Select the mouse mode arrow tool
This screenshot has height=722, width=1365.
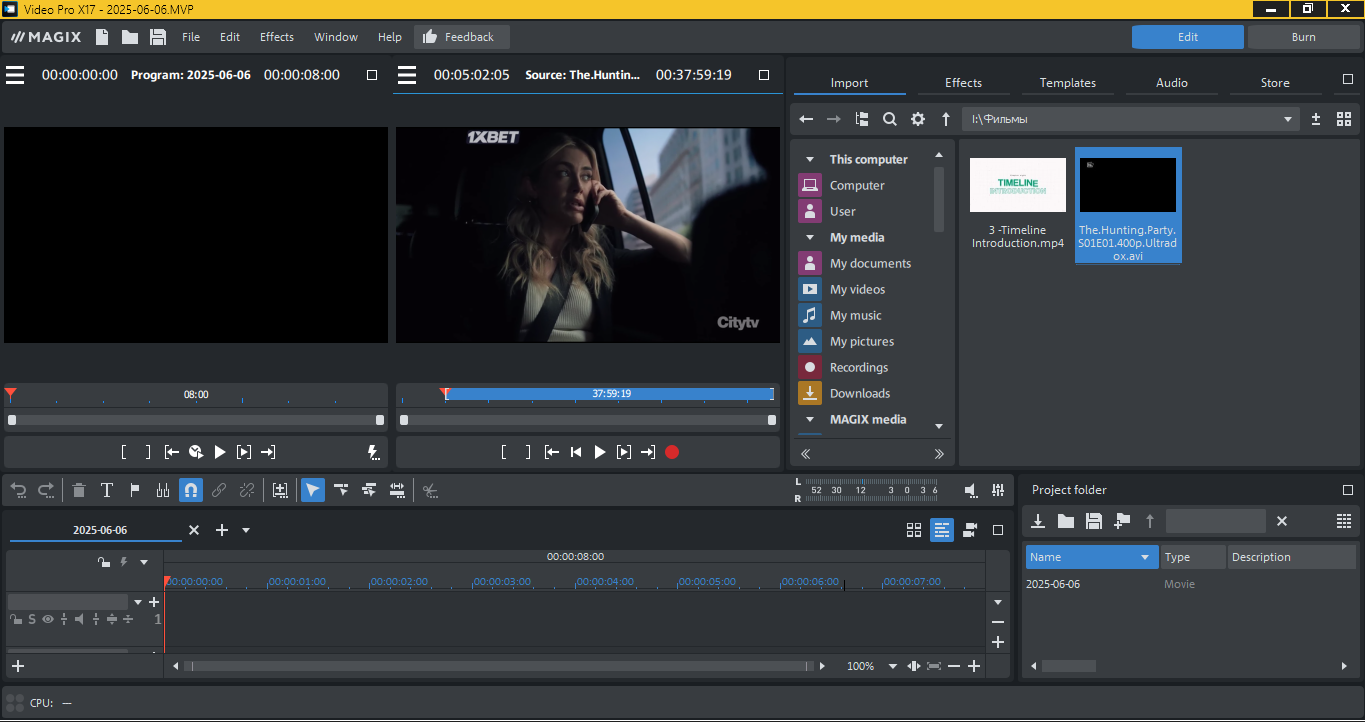pos(313,490)
